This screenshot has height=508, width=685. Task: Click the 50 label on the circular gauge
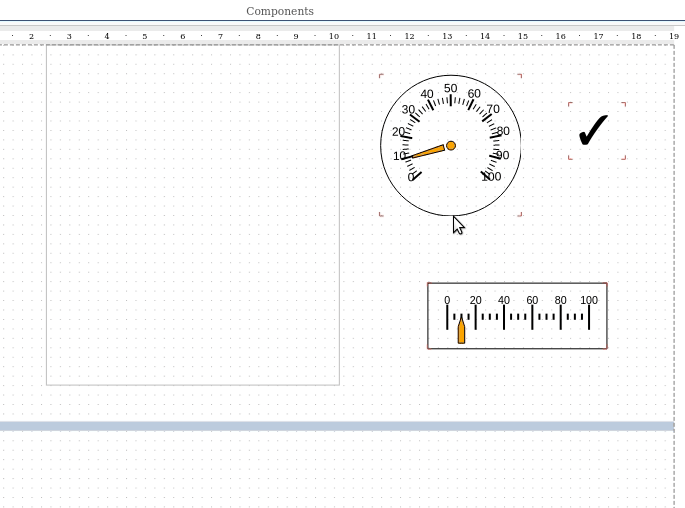point(451,89)
